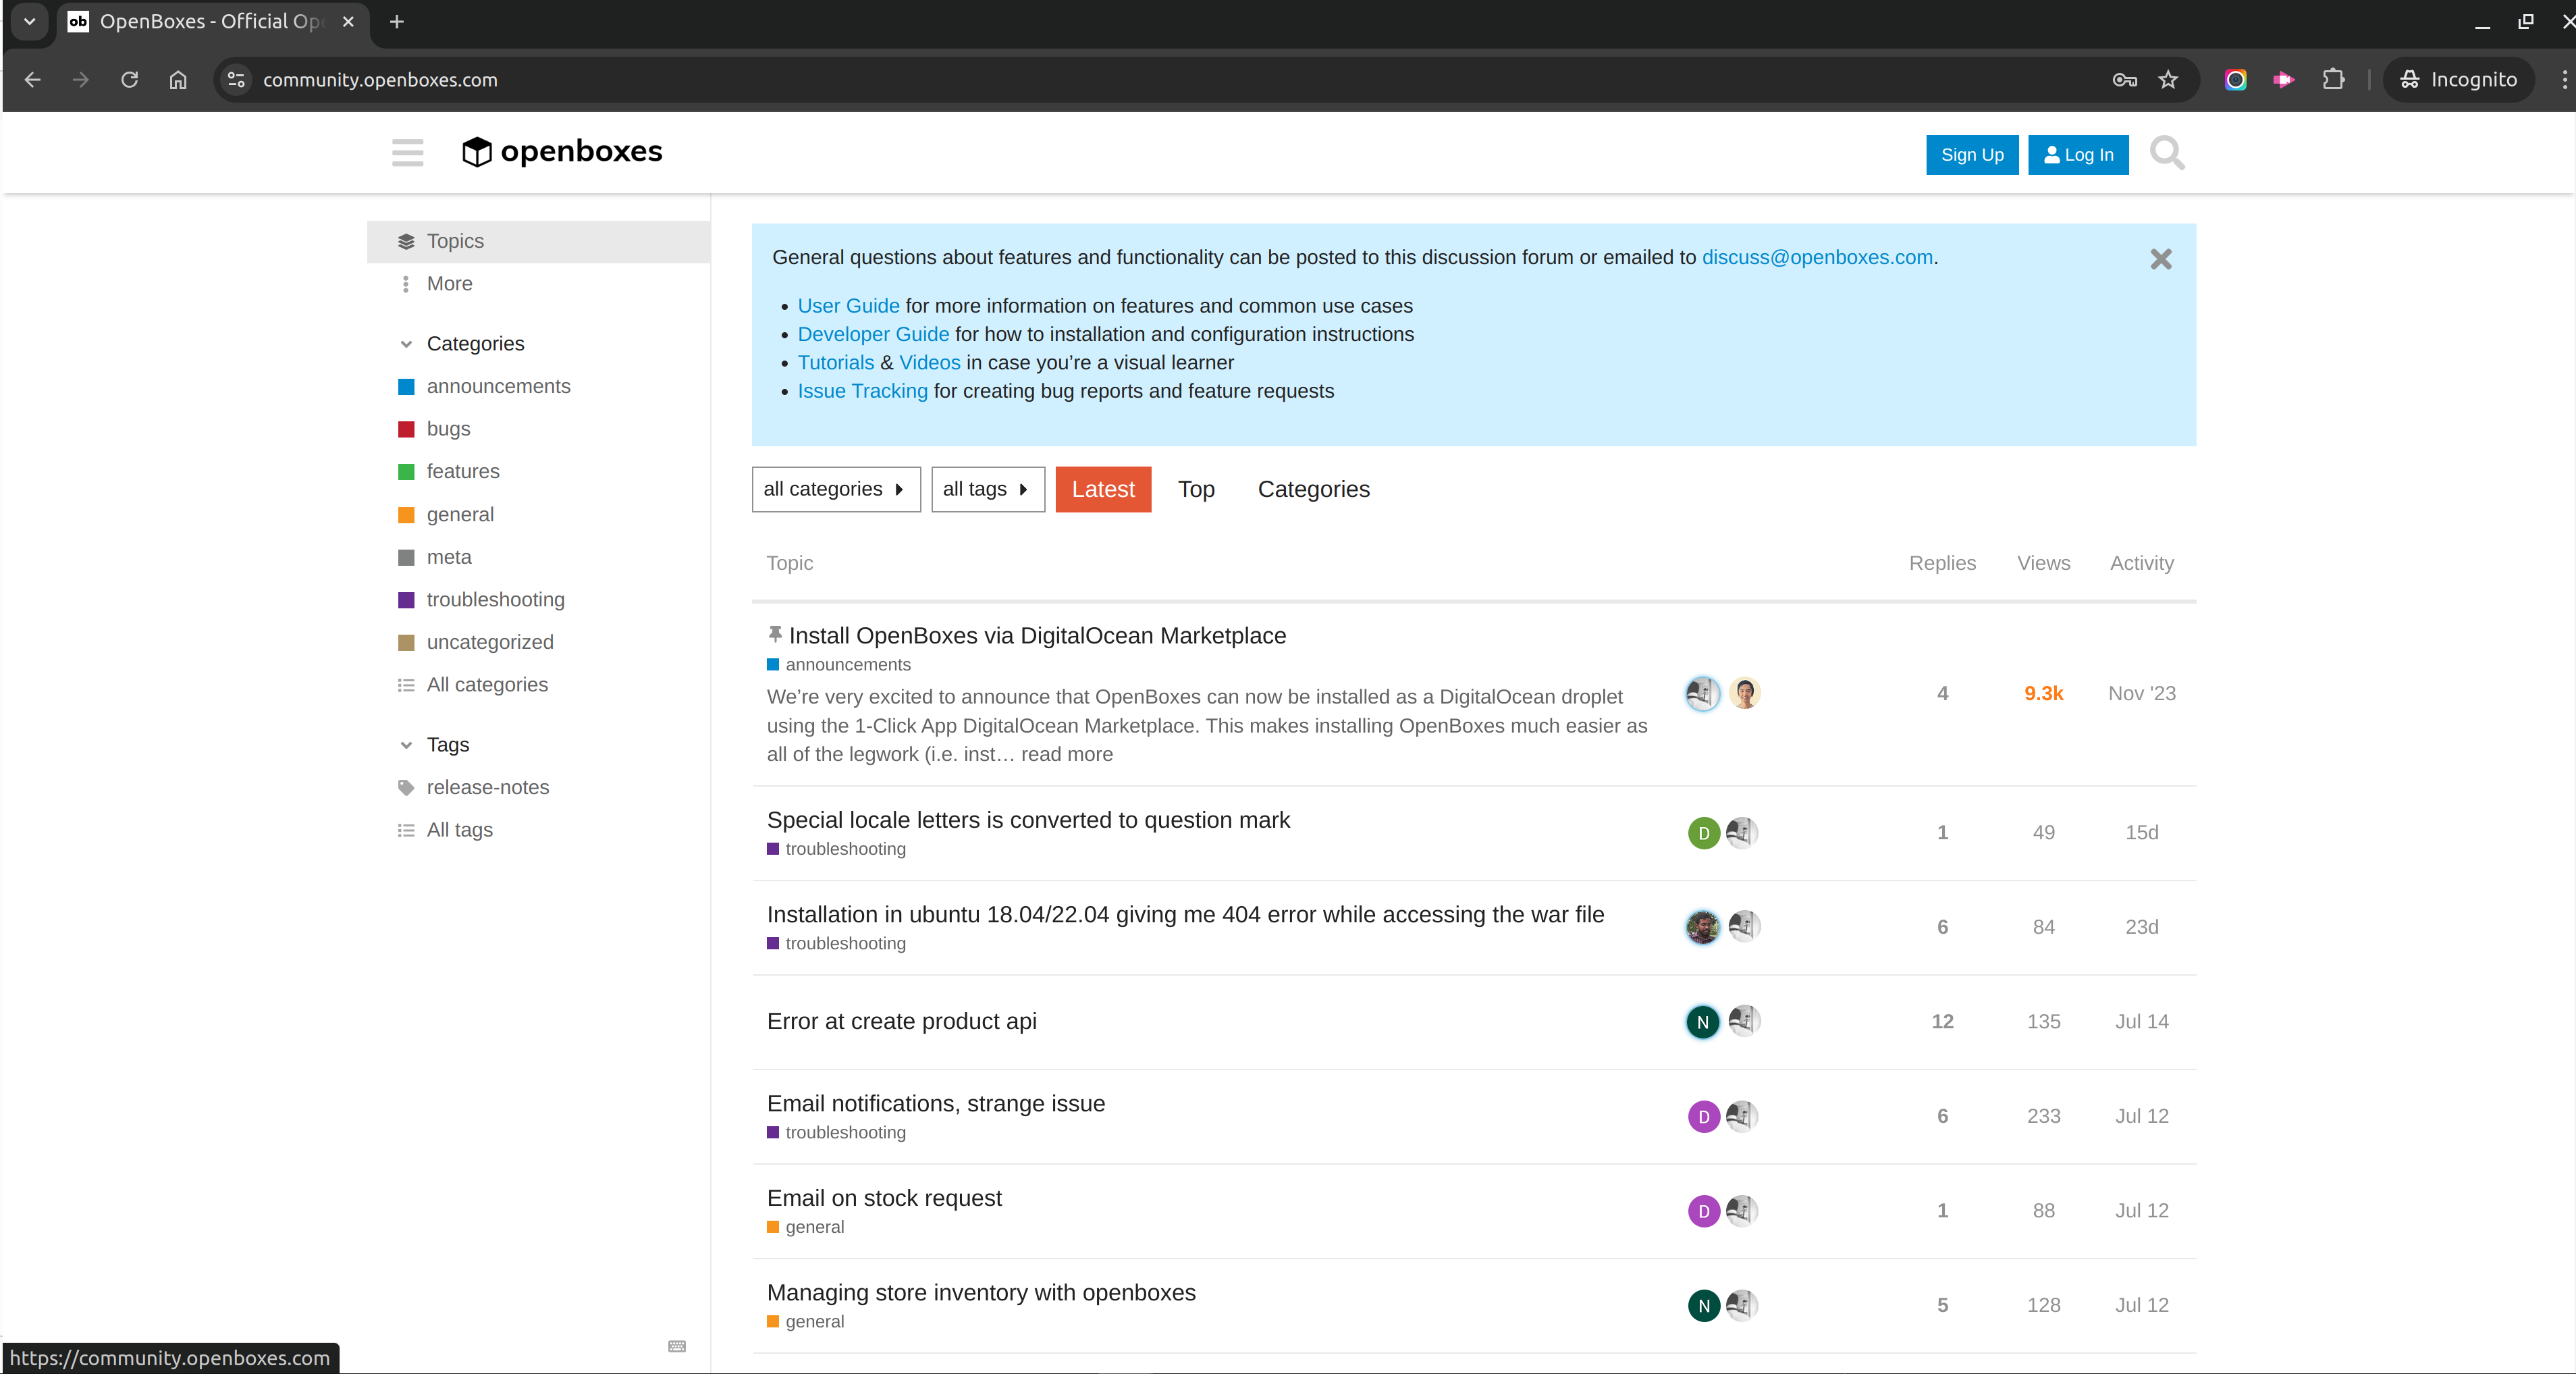This screenshot has width=2576, height=1374.
Task: Open the all tags dropdown
Action: pyautogui.click(x=988, y=489)
